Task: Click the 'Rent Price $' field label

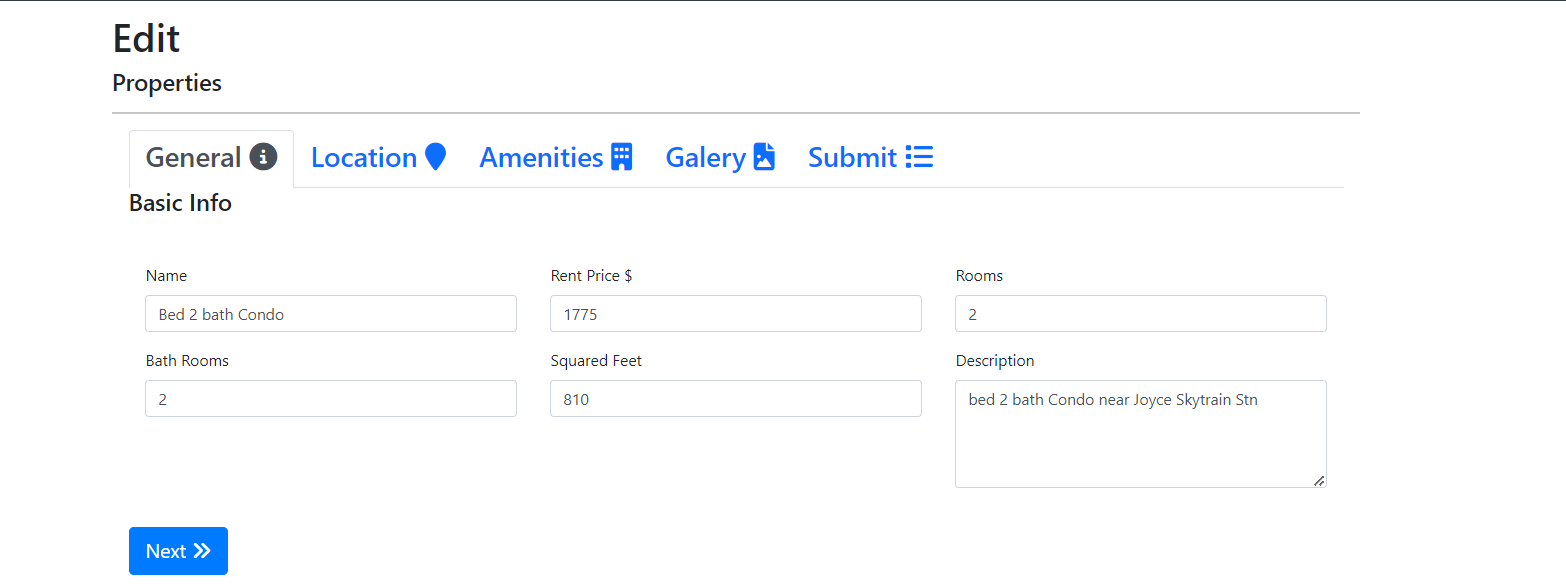Action: point(591,276)
